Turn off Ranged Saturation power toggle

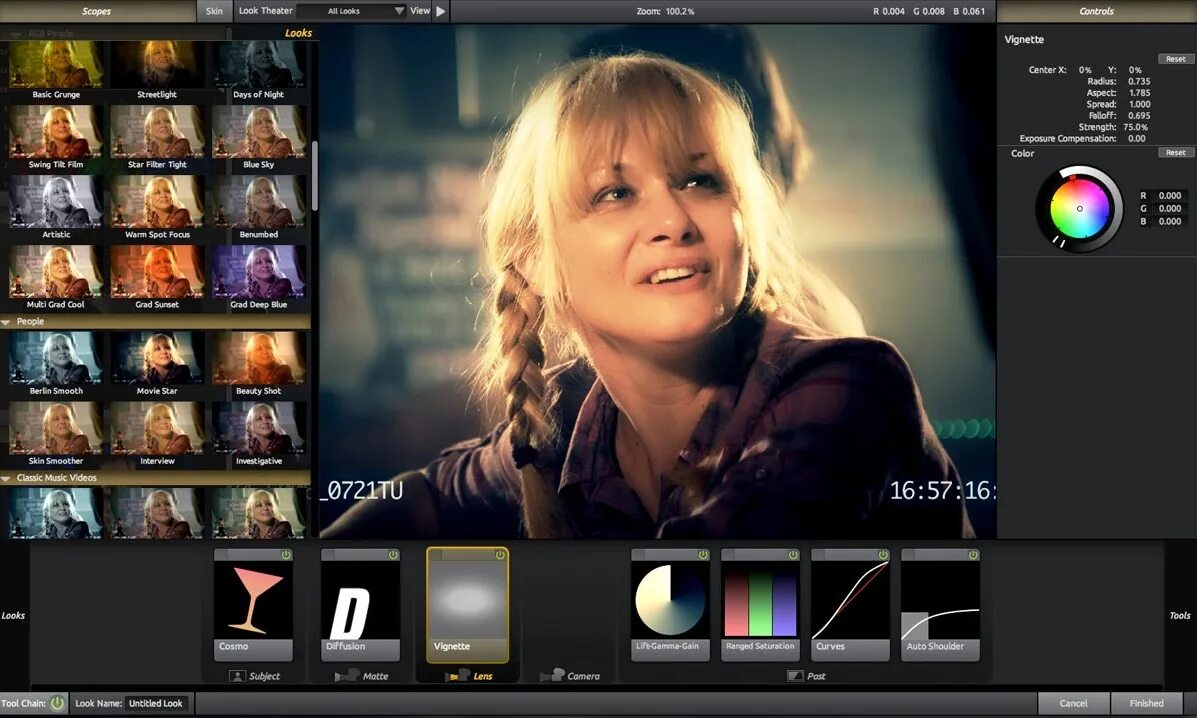click(793, 555)
